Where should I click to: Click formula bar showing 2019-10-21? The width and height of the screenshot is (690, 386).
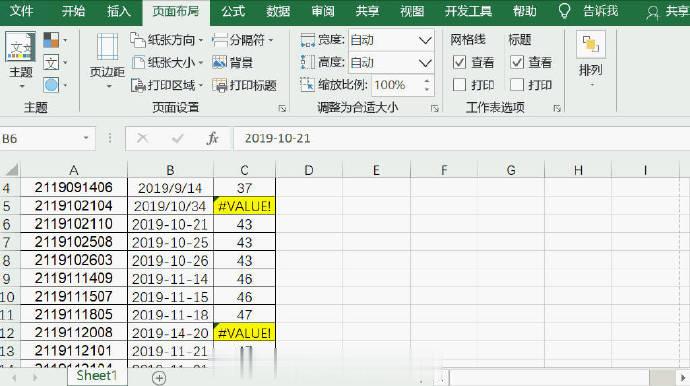pyautogui.click(x=462, y=139)
